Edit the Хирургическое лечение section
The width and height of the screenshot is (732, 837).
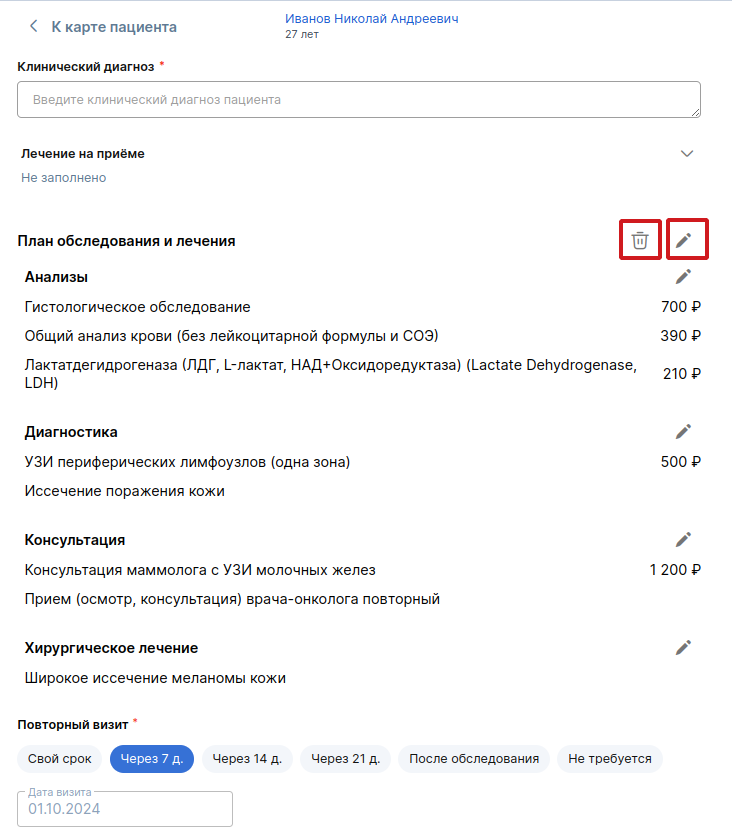point(684,647)
